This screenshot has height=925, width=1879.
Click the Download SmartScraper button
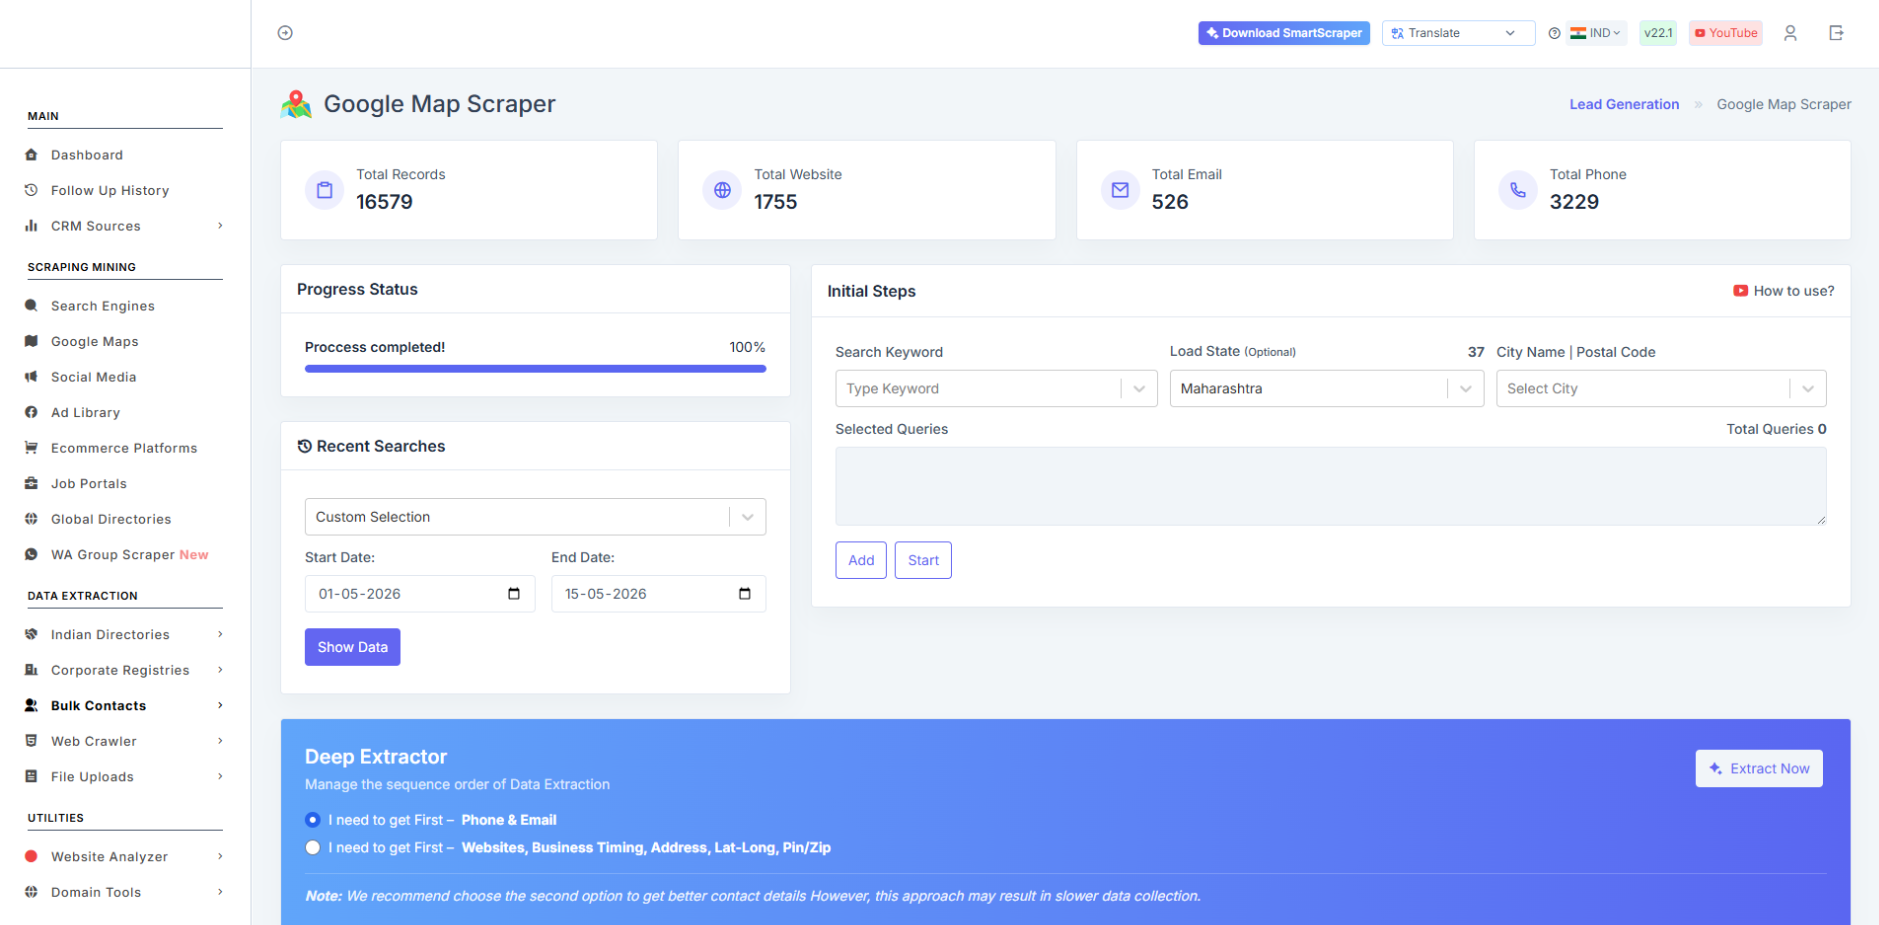pyautogui.click(x=1284, y=33)
